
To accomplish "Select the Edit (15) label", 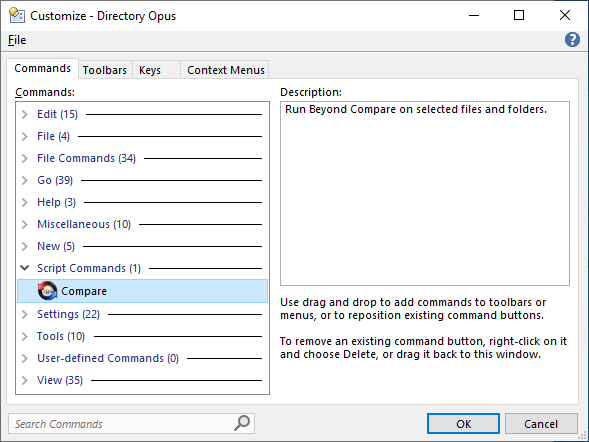I will click(57, 114).
